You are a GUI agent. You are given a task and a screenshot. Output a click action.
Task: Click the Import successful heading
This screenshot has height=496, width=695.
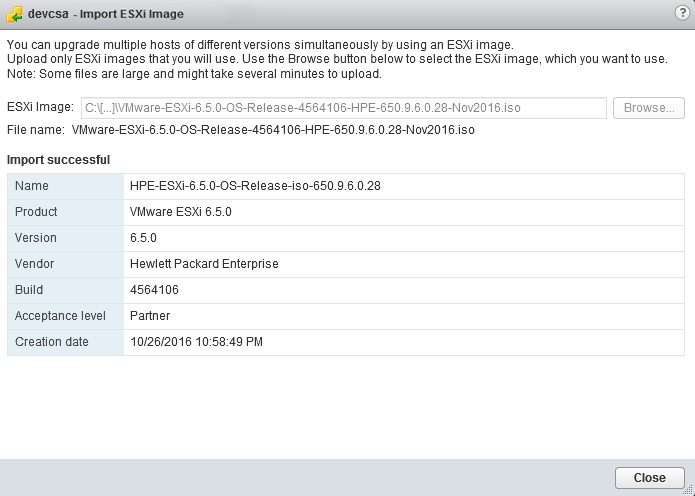click(59, 160)
